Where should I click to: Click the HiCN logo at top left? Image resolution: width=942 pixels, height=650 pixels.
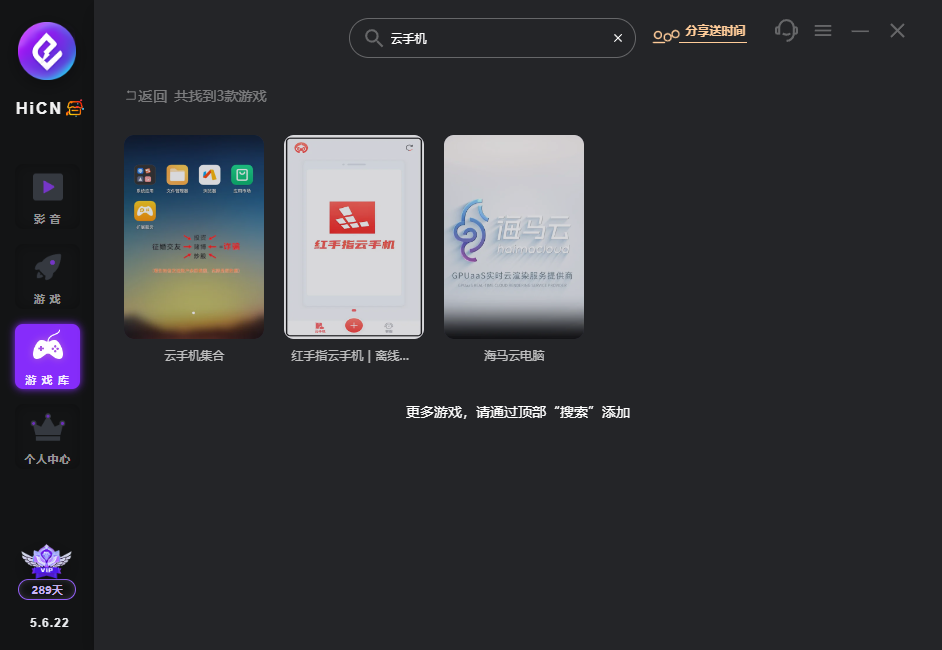tap(46, 50)
